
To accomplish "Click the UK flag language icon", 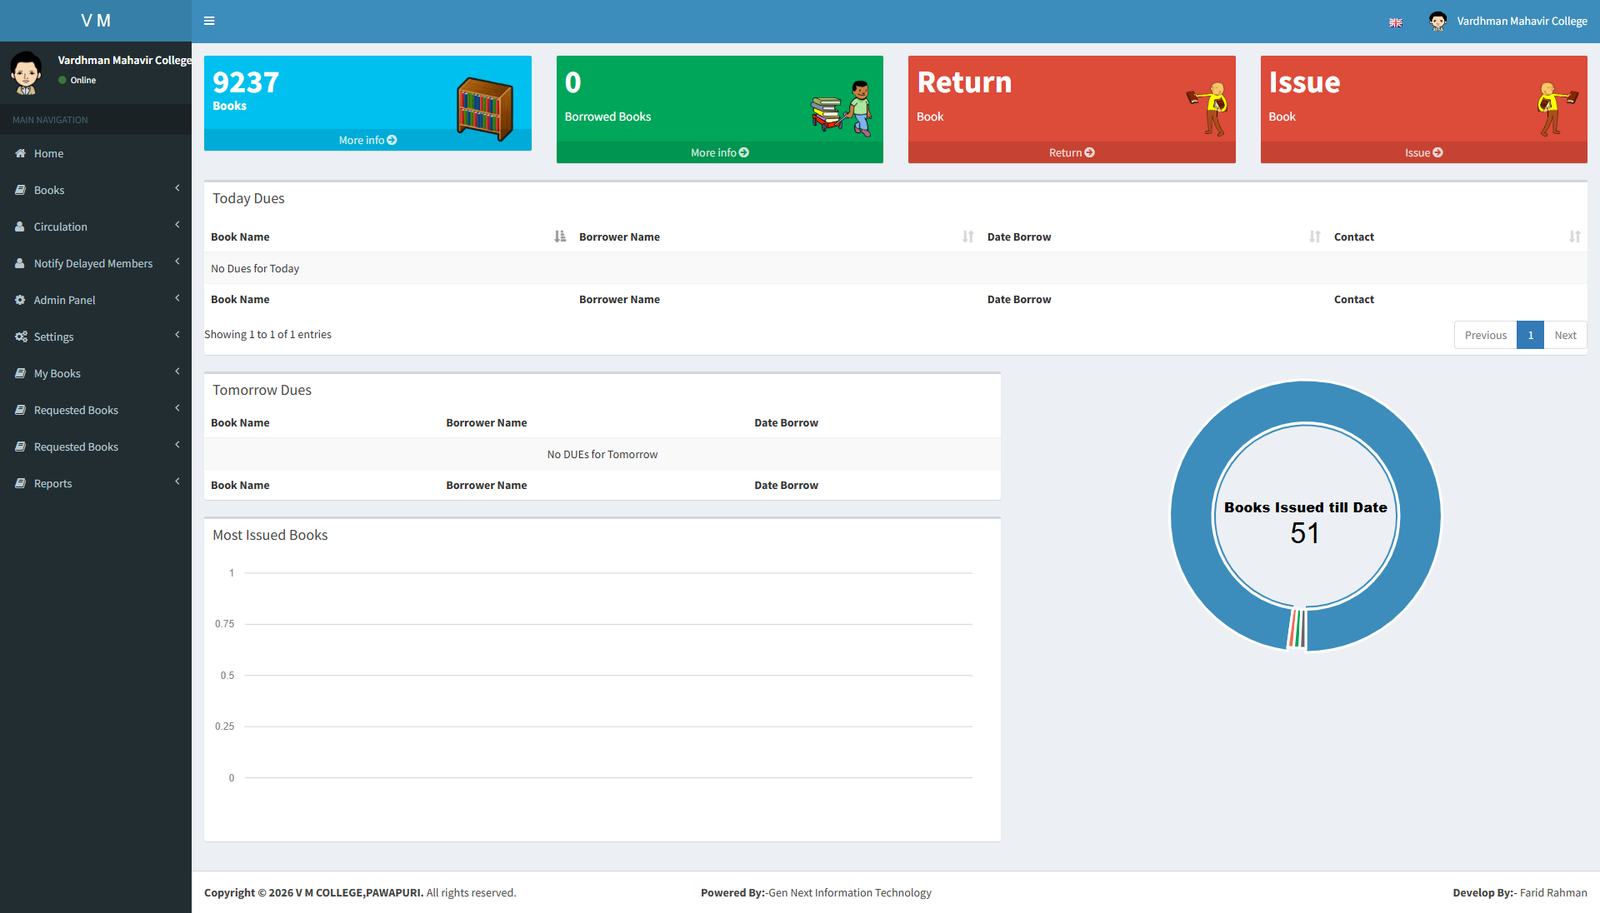I will 1395,22.
